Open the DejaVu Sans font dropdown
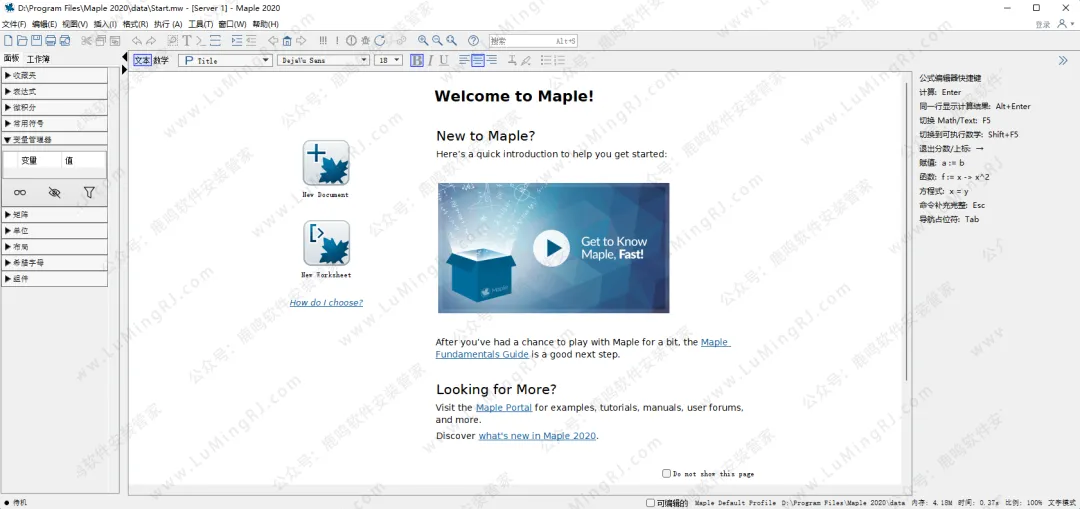The width and height of the screenshot is (1080, 509). pos(323,60)
